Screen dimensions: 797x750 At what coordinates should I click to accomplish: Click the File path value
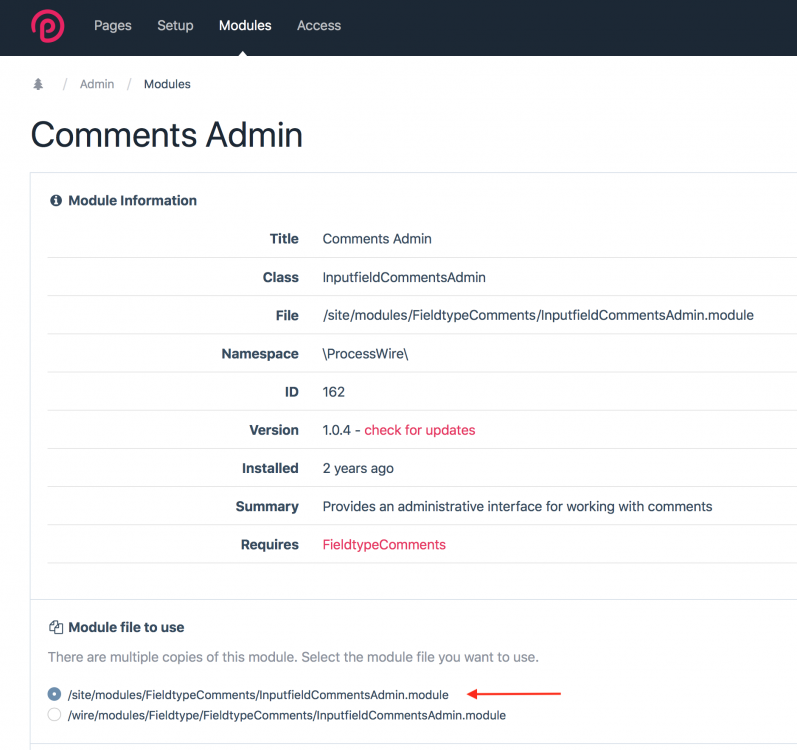[x=538, y=316]
